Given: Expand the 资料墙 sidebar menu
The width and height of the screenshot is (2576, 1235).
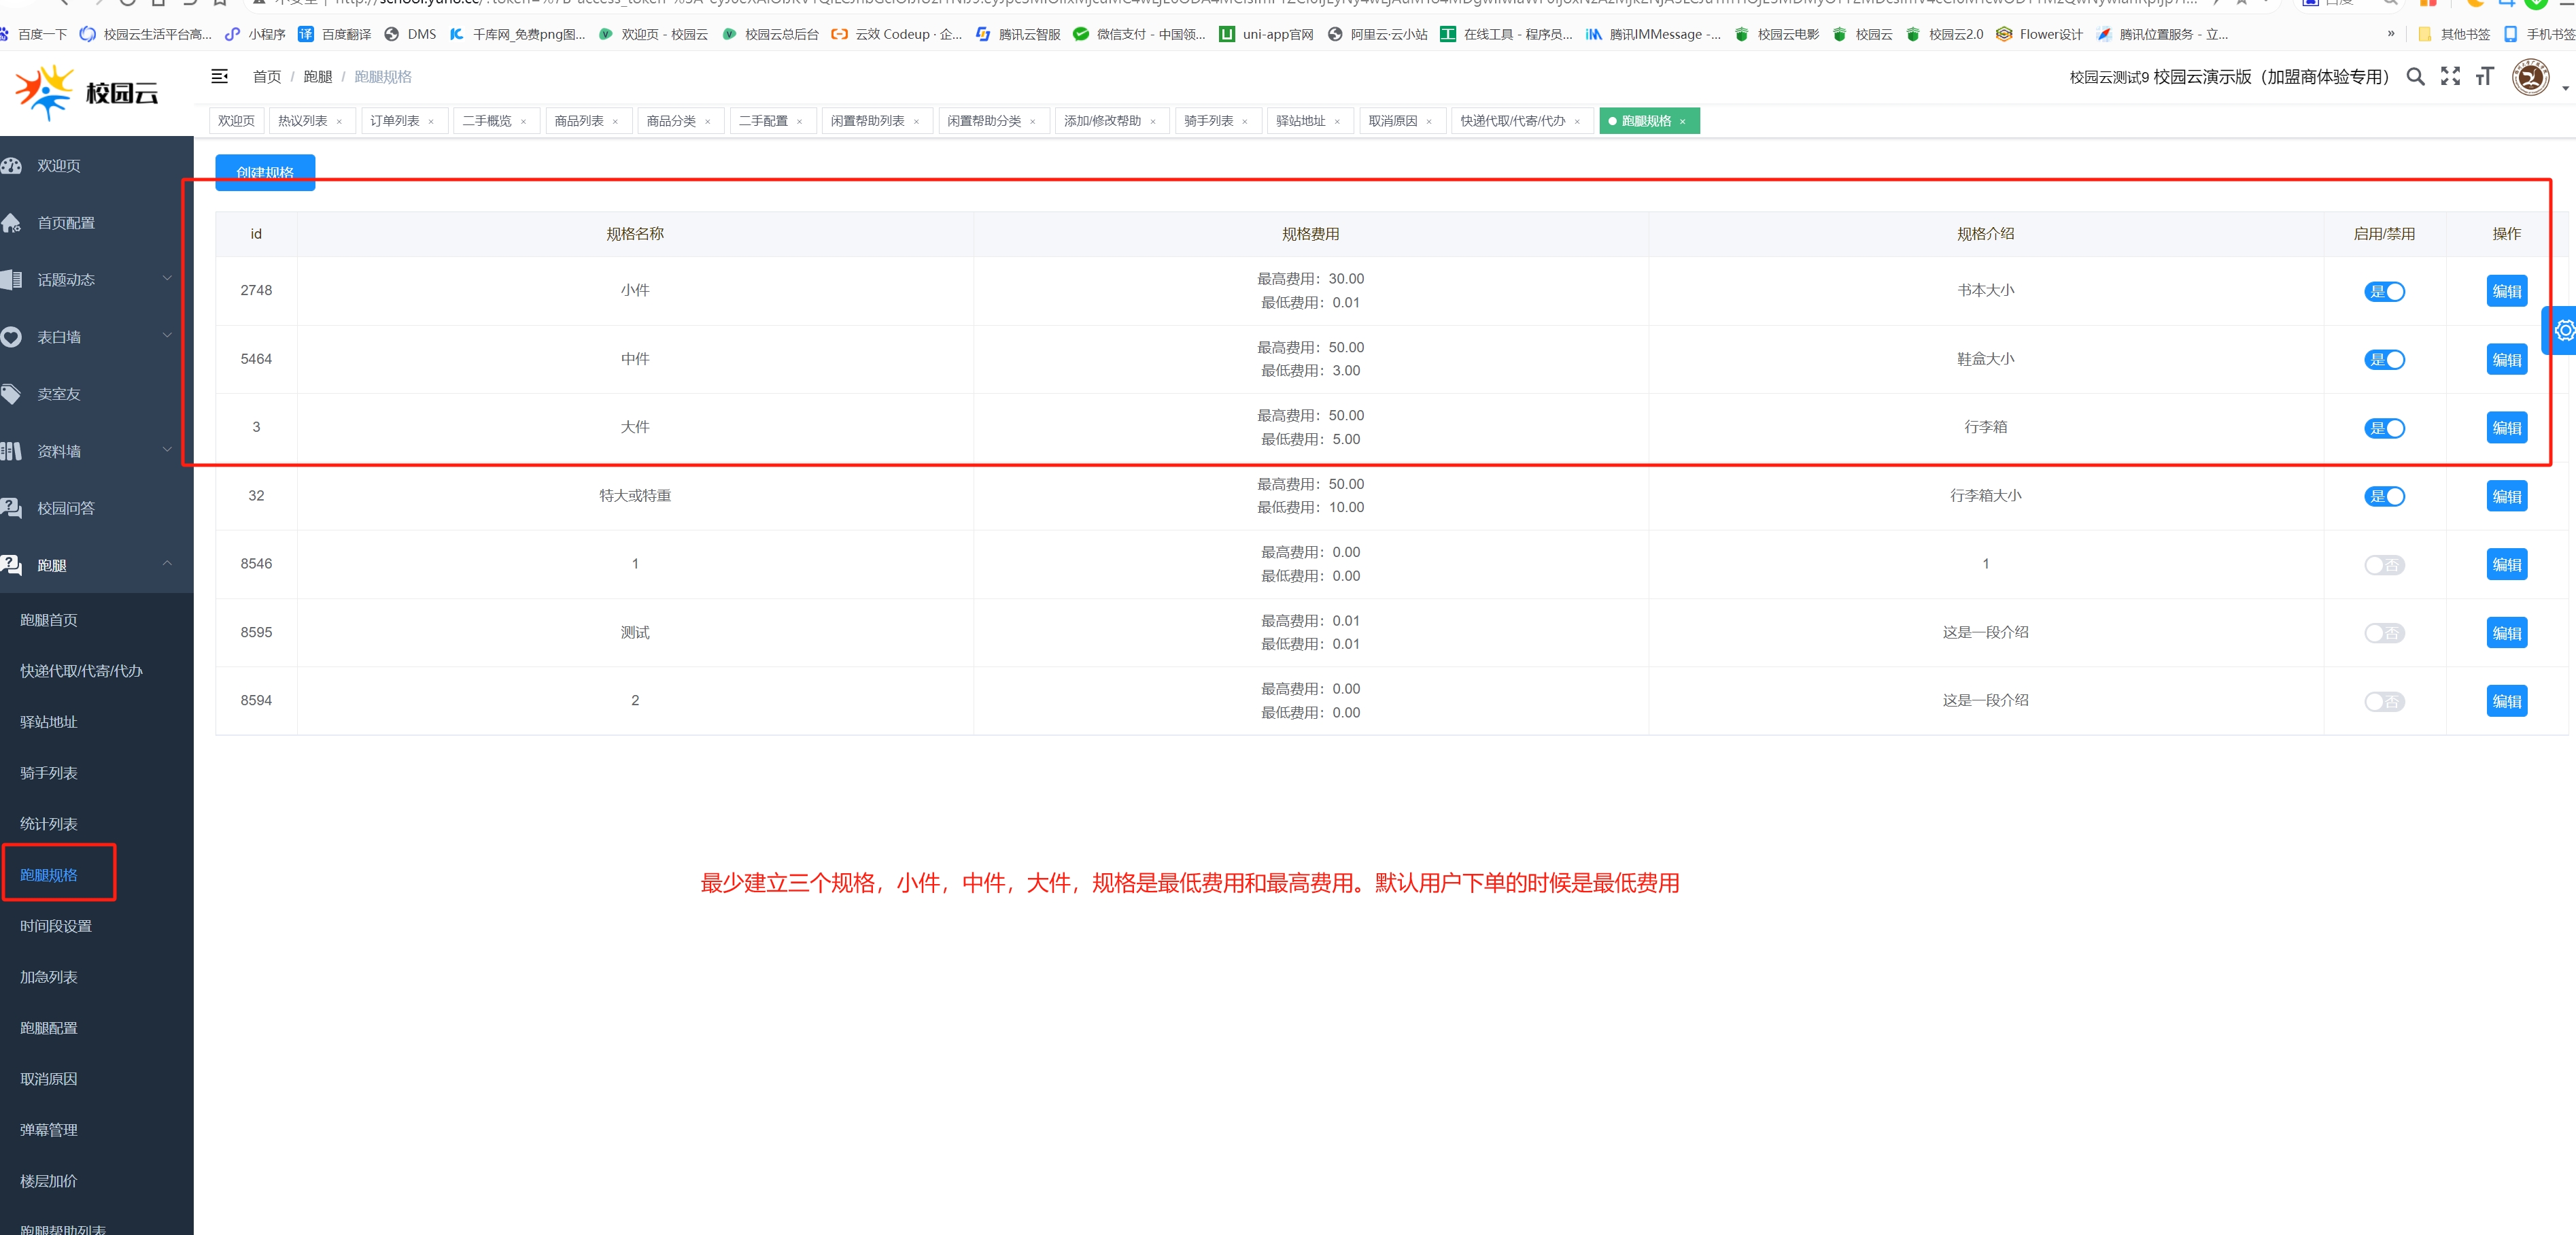Looking at the screenshot, I should coord(167,450).
